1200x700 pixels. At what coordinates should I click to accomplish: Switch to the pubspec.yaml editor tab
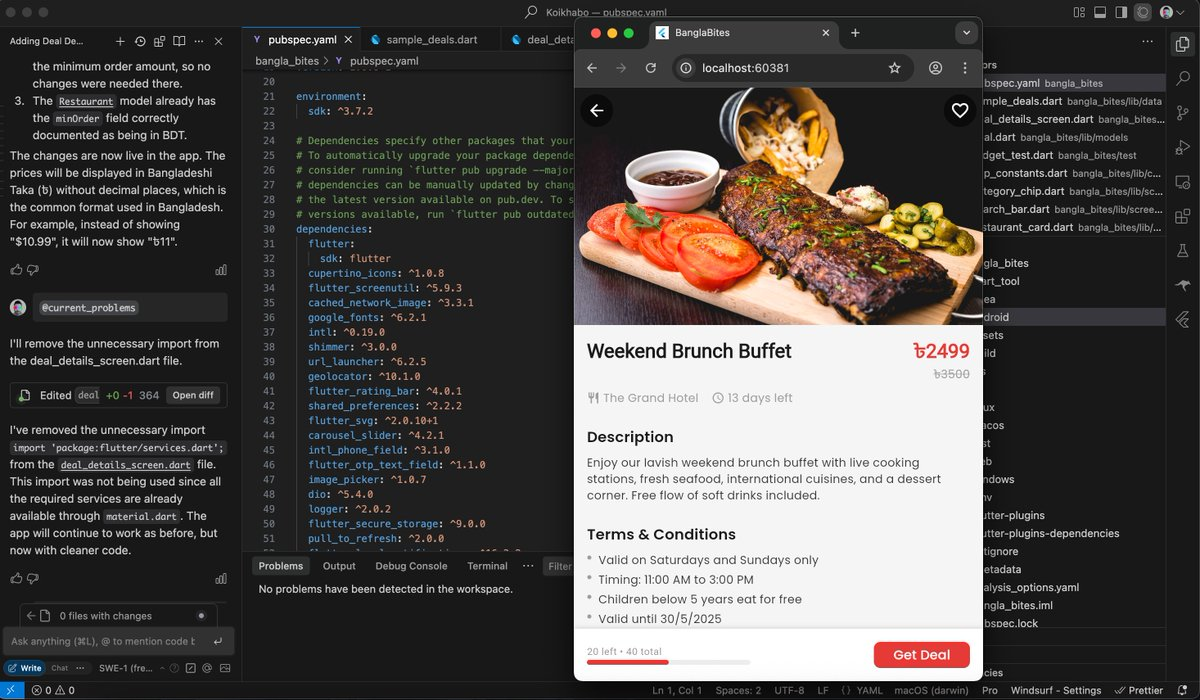300,40
